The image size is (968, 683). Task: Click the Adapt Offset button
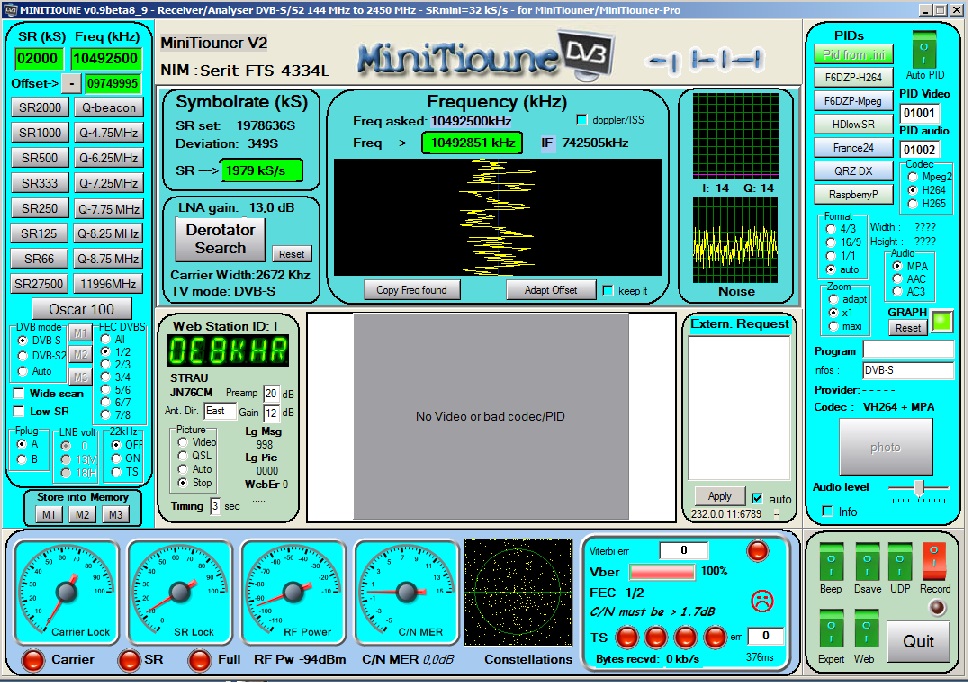click(551, 290)
